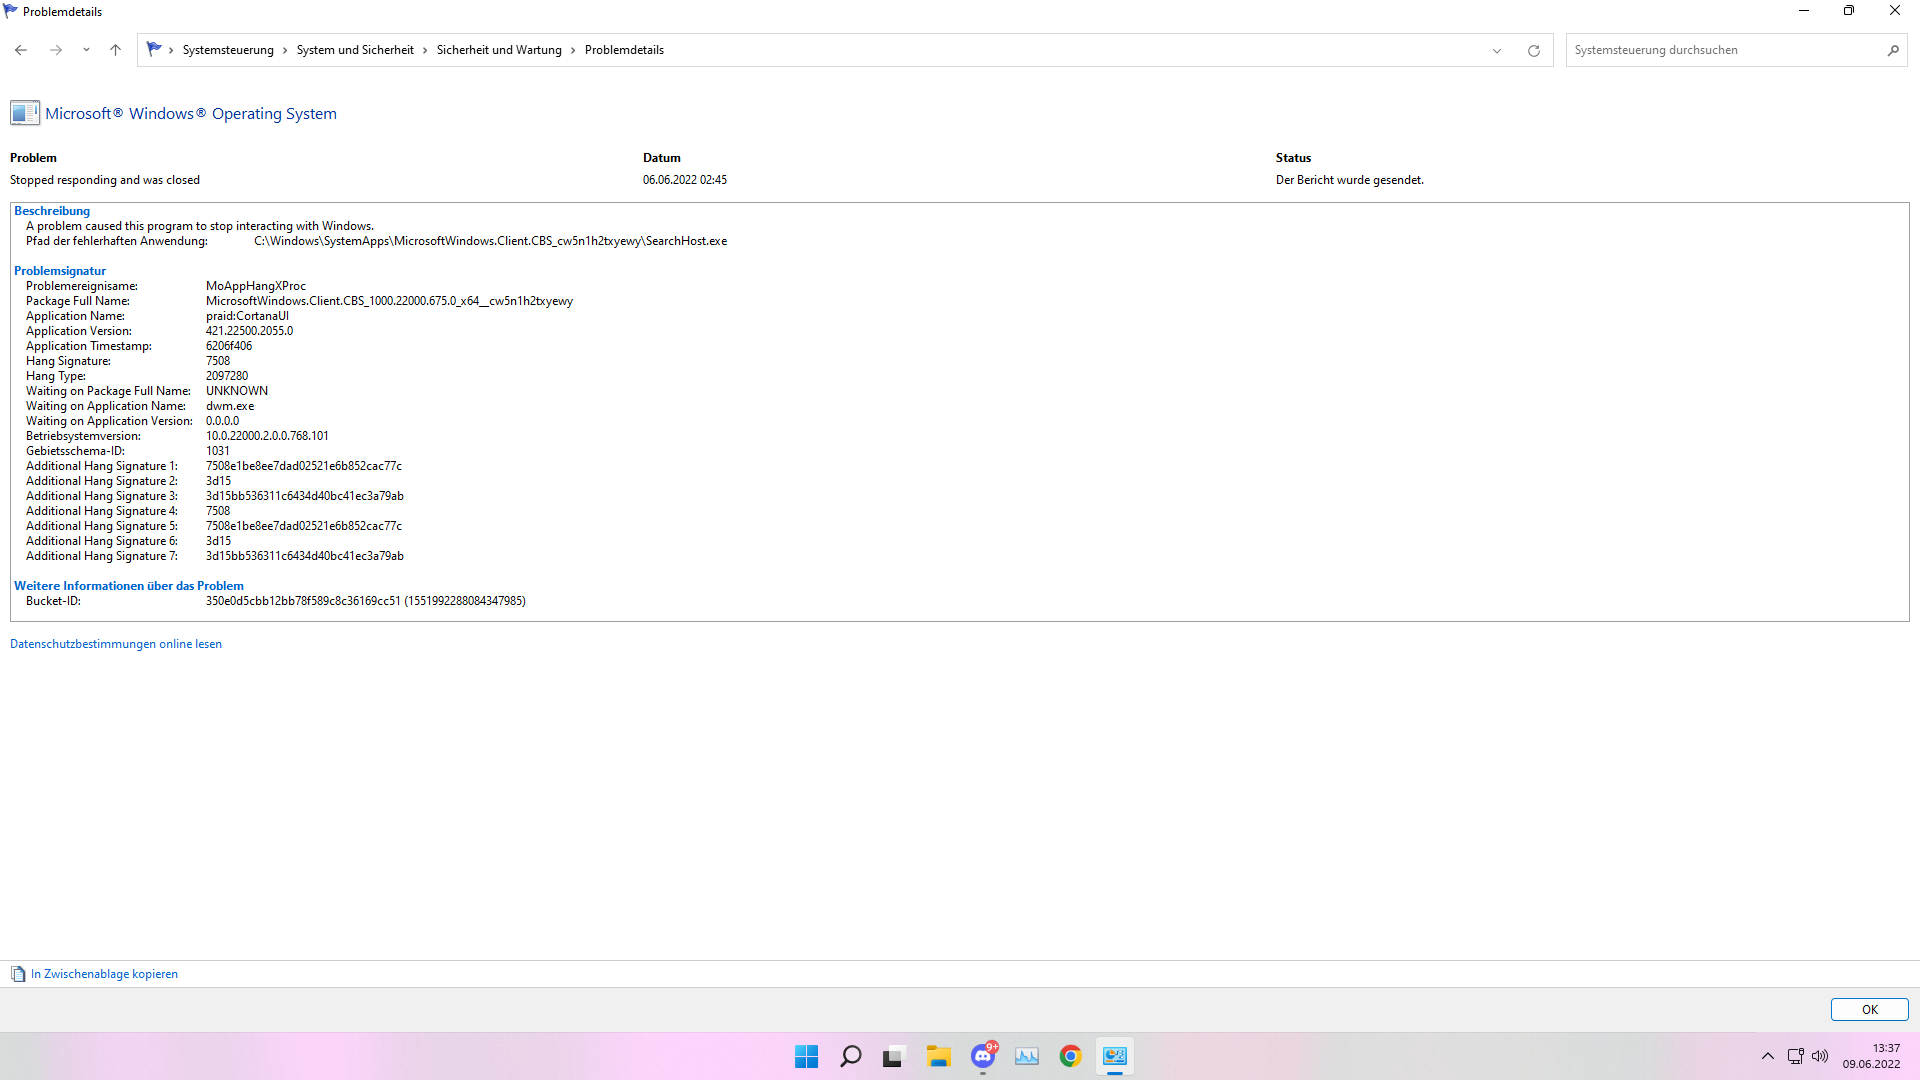The width and height of the screenshot is (1920, 1080).
Task: Click the back navigation arrow
Action: tap(20, 49)
